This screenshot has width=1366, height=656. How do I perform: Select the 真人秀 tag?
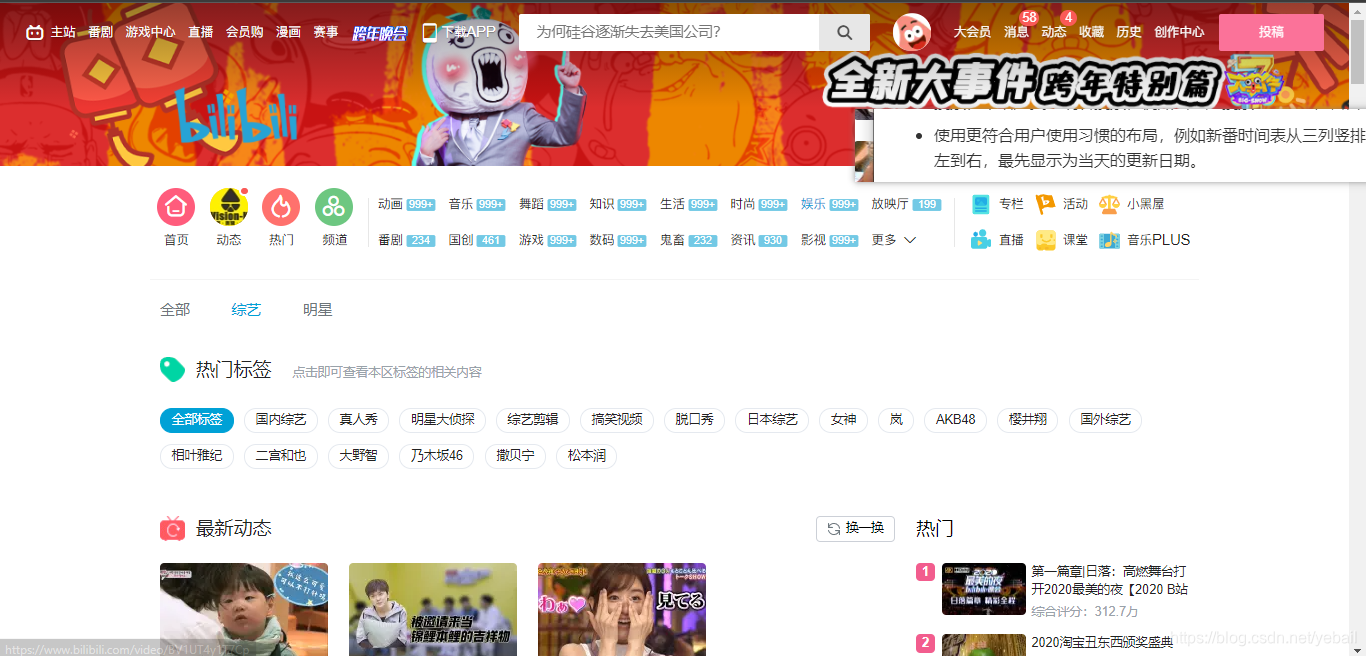(359, 420)
